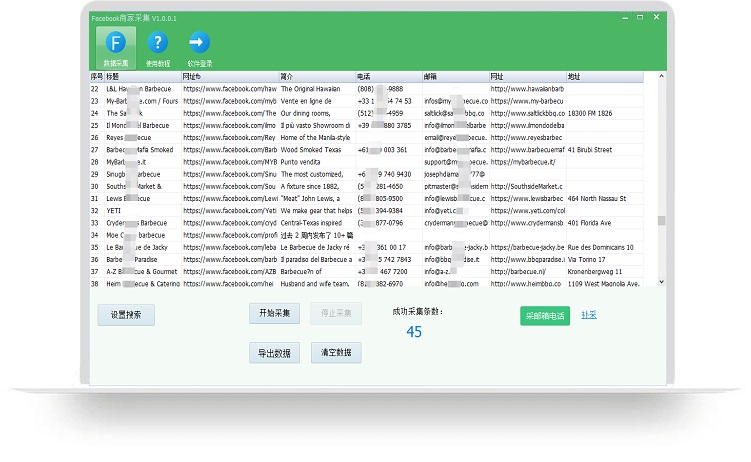The height and width of the screenshot is (462, 751).
Task: Sort by the 标题 column header
Action: pos(143,77)
